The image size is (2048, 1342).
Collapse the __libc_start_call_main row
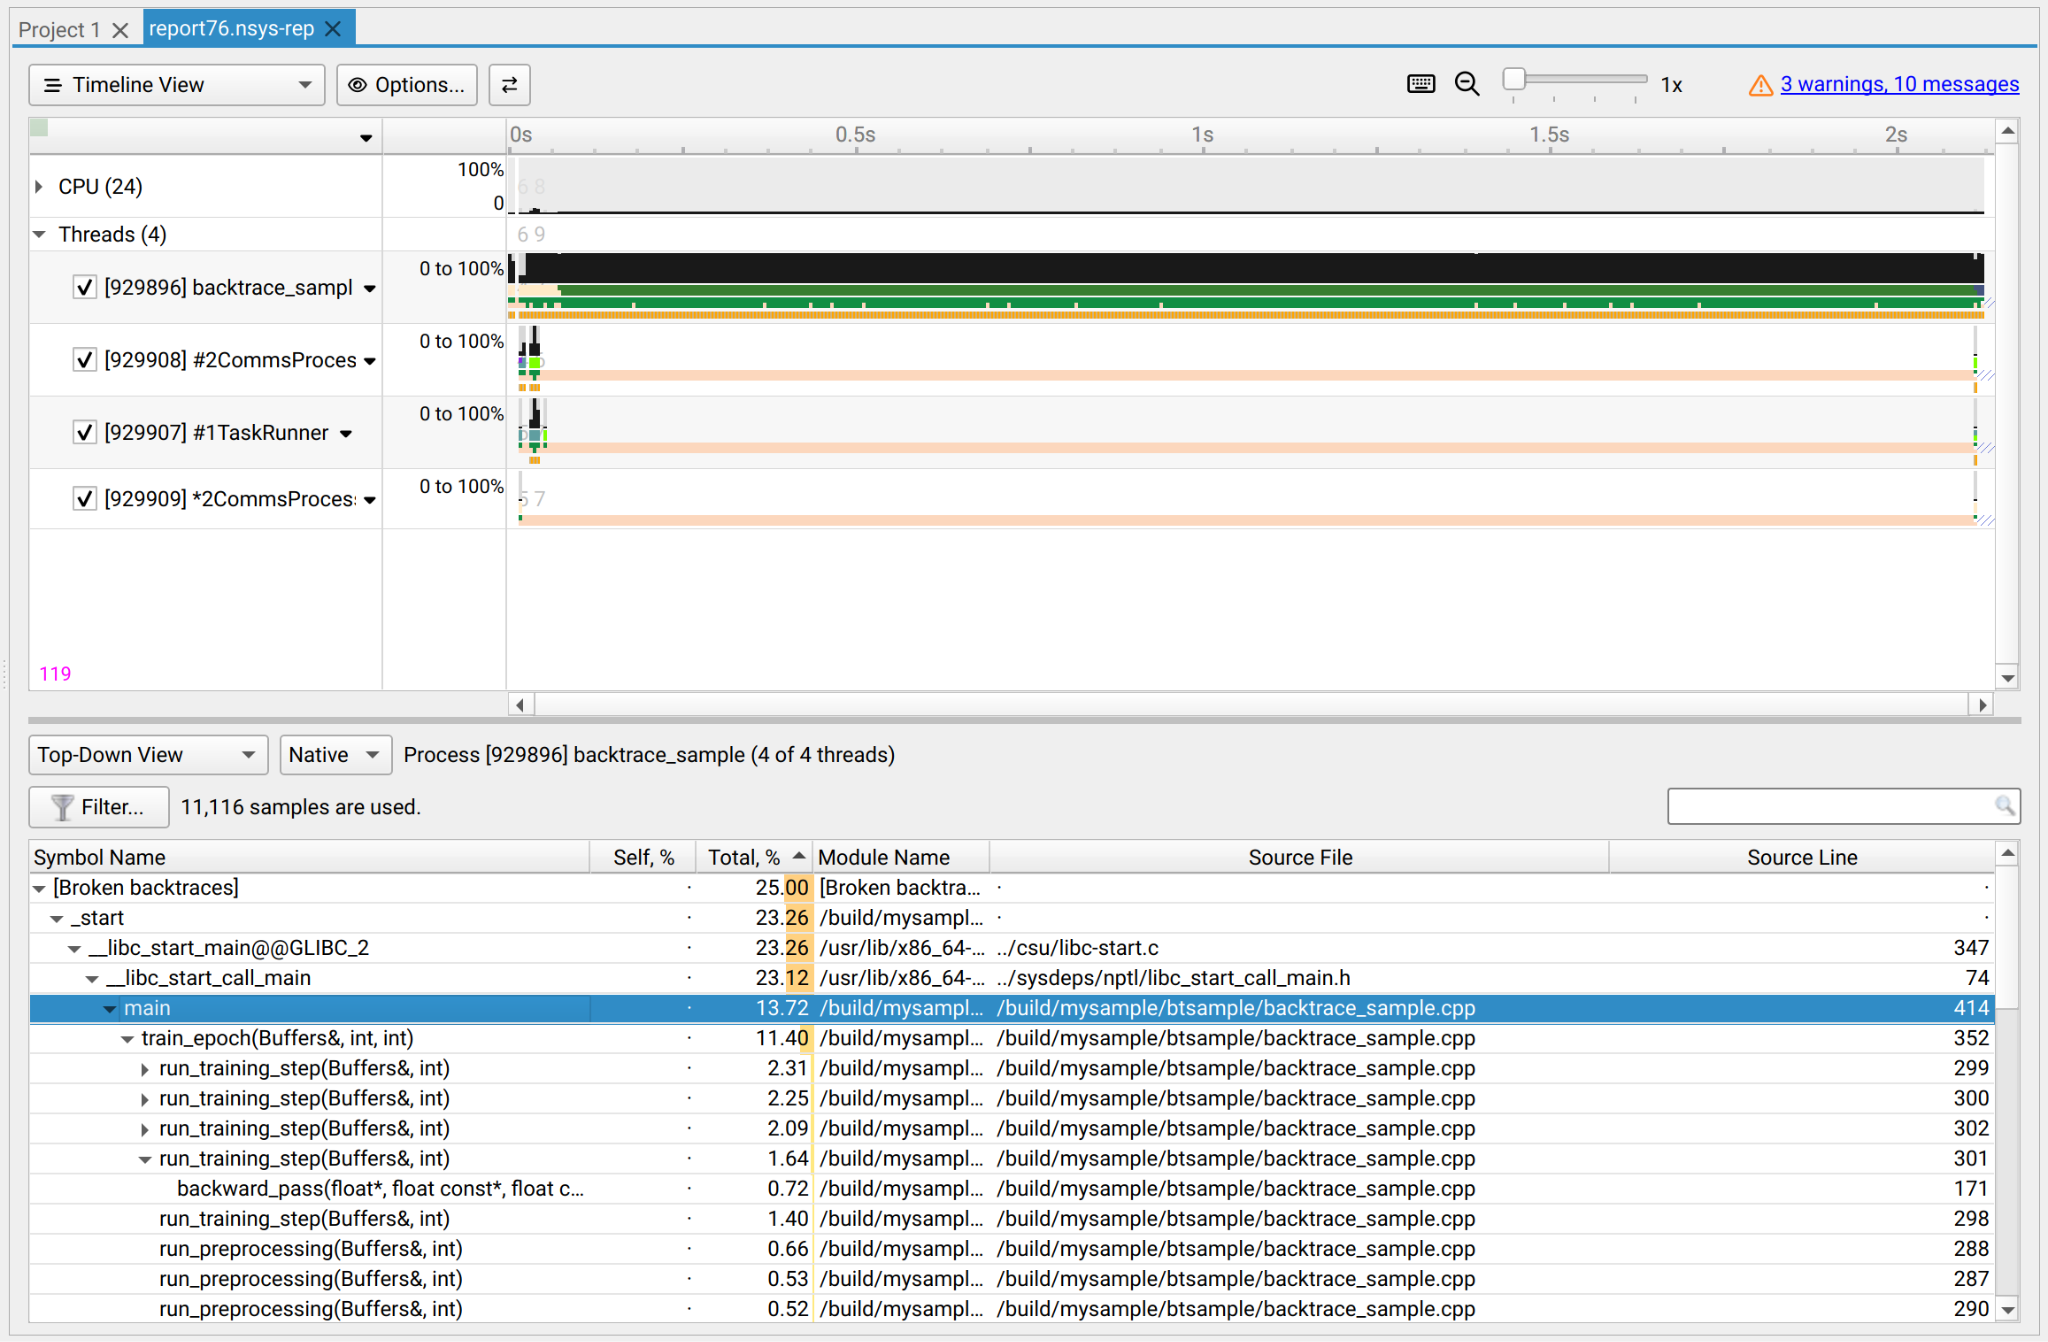tap(92, 978)
